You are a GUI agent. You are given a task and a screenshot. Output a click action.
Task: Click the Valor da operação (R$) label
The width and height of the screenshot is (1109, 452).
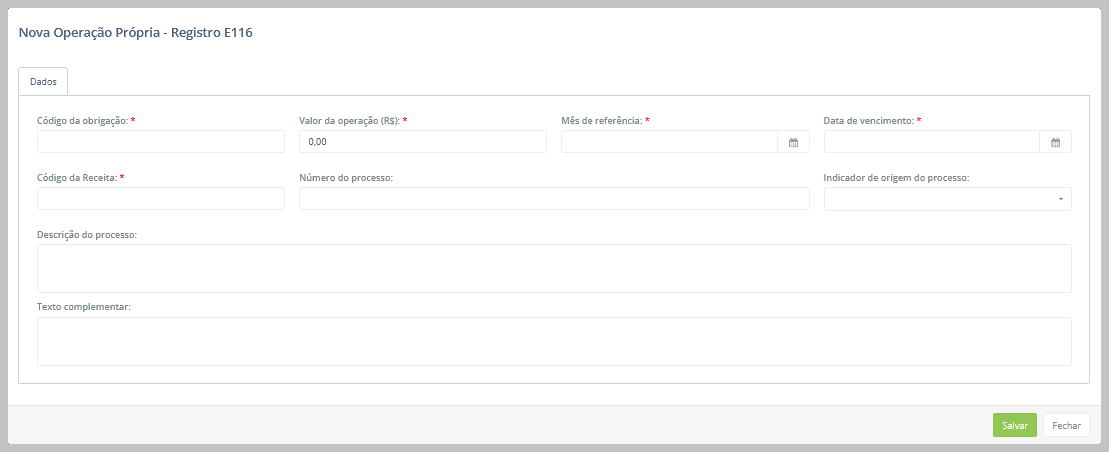[349, 120]
